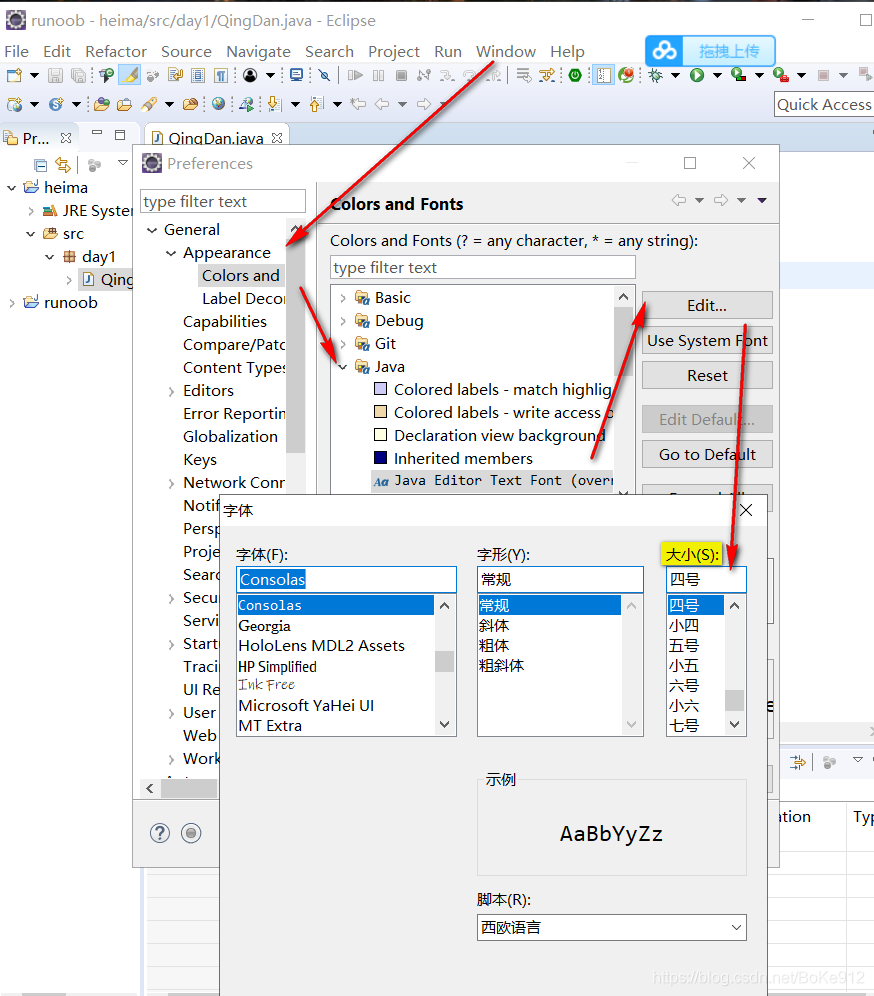Select Java Editor Text Font entry

[x=493, y=481]
